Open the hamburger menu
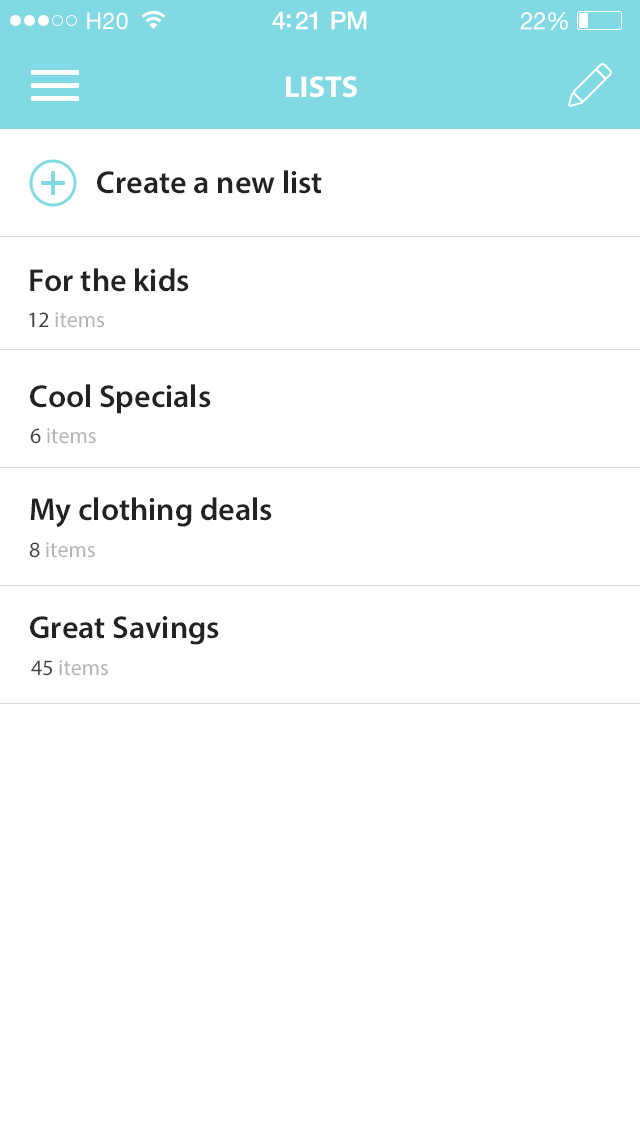 pyautogui.click(x=55, y=86)
